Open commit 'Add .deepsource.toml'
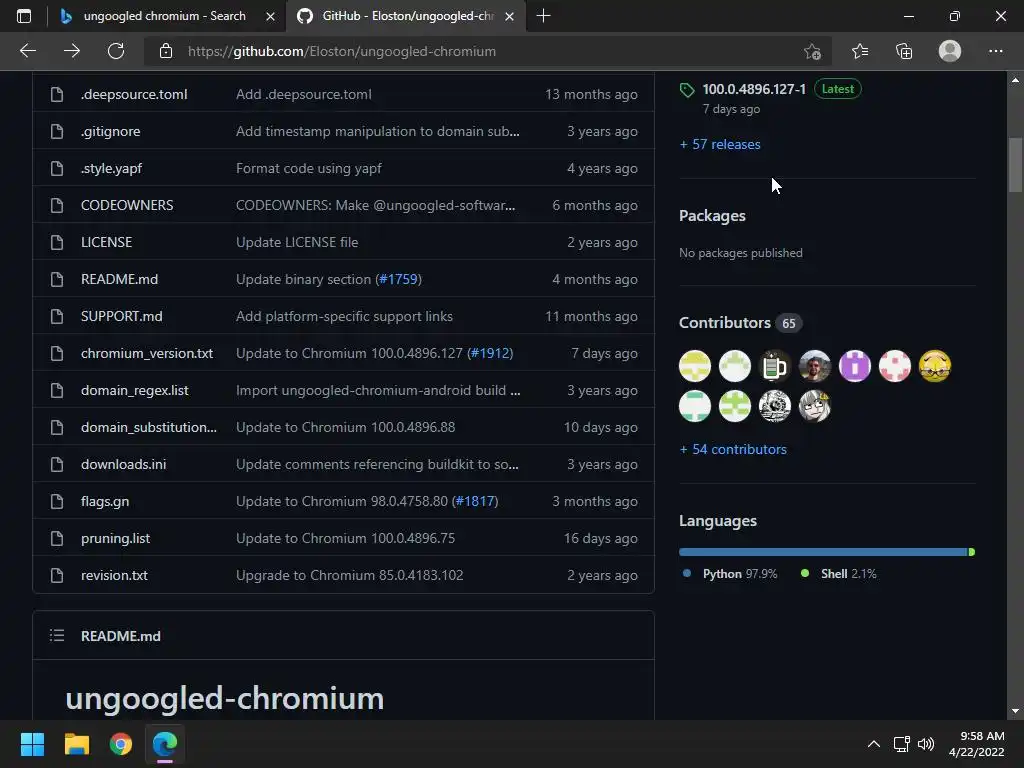 point(304,94)
